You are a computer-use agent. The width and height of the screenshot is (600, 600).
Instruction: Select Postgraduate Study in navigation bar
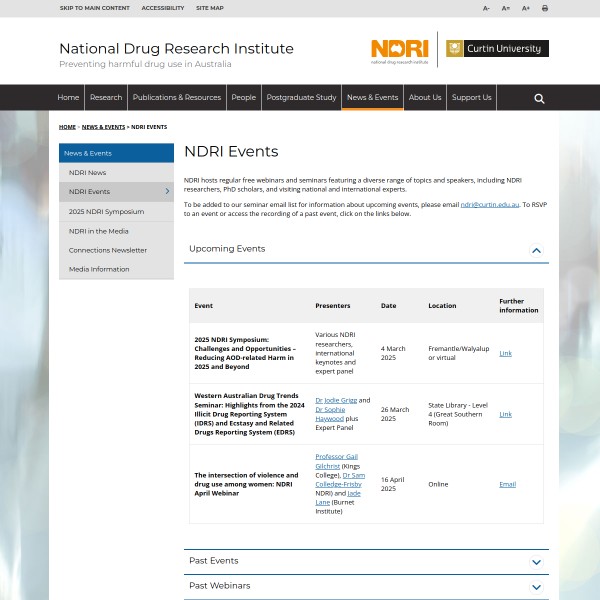point(301,98)
